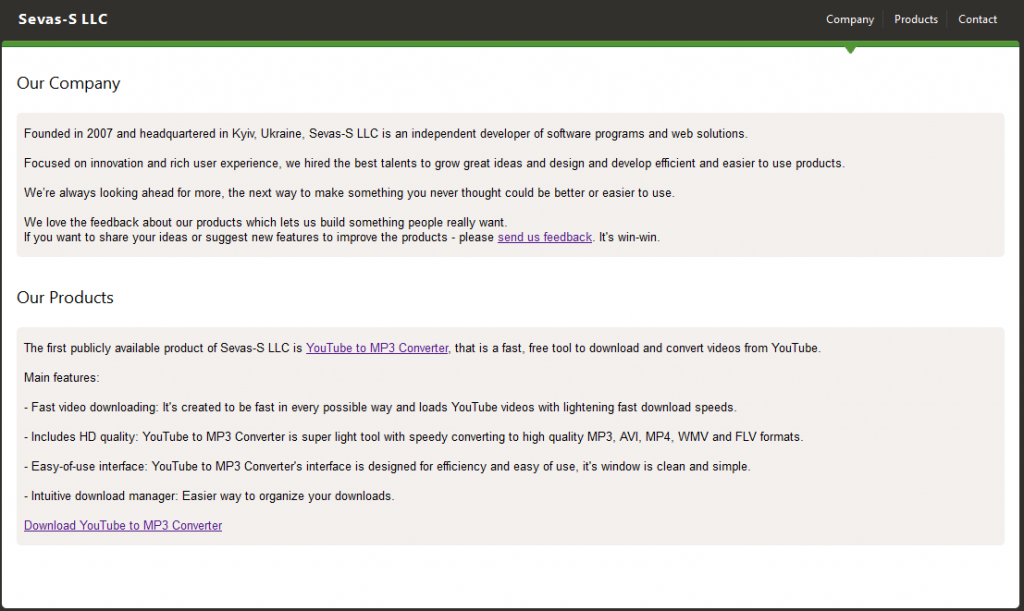
Task: Click the 'Fast video downloading' feature line
Action: coord(380,407)
